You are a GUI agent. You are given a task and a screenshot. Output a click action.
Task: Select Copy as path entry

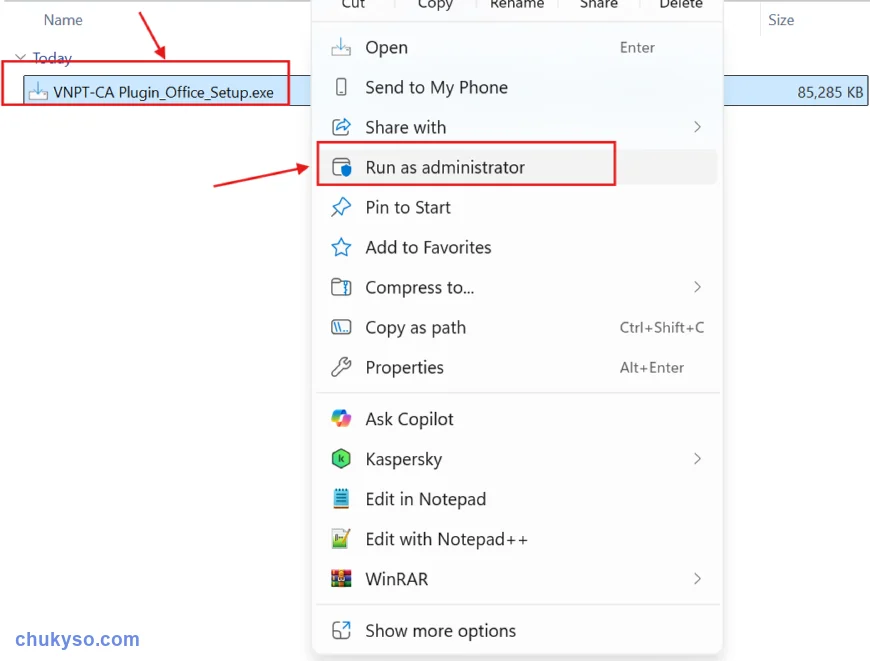pyautogui.click(x=517, y=327)
